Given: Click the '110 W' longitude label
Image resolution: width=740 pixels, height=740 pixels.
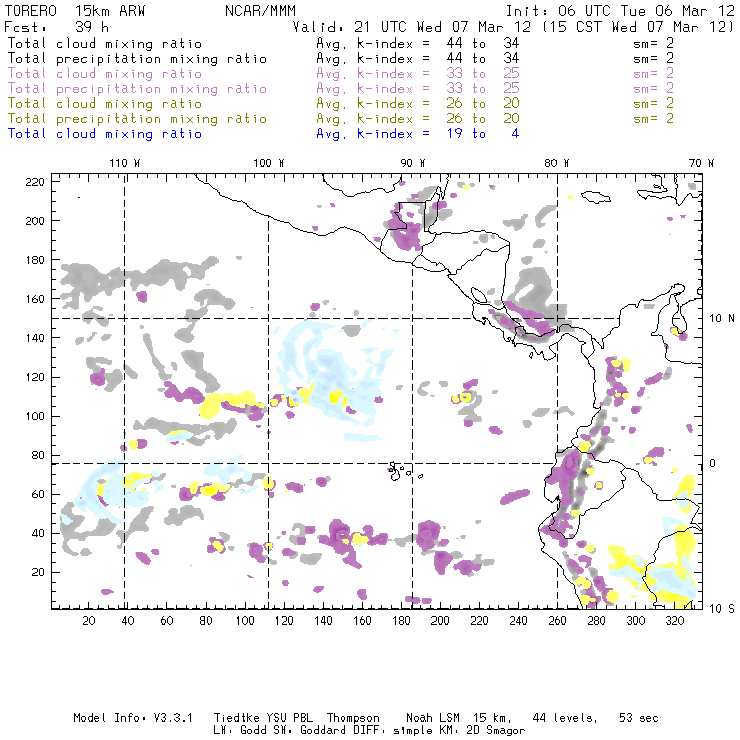Looking at the screenshot, I should pos(125,163).
